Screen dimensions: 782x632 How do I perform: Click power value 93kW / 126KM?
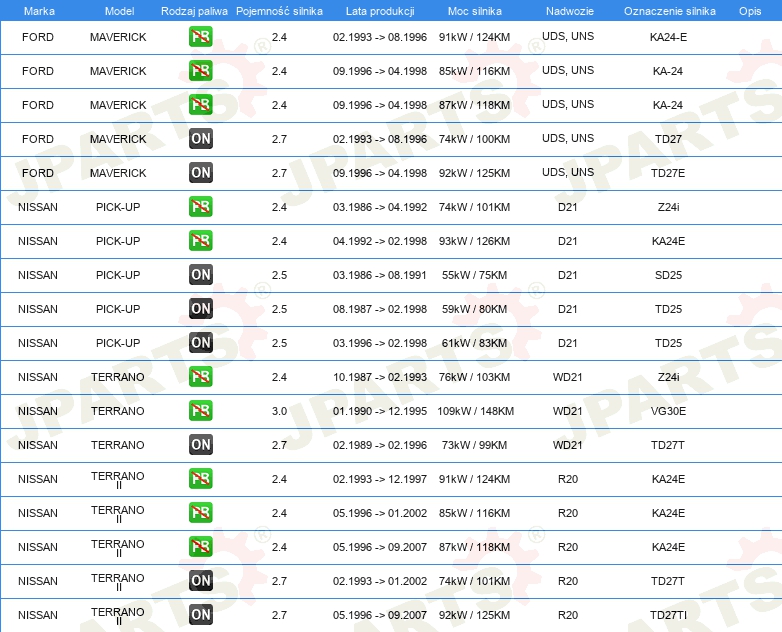pos(474,241)
